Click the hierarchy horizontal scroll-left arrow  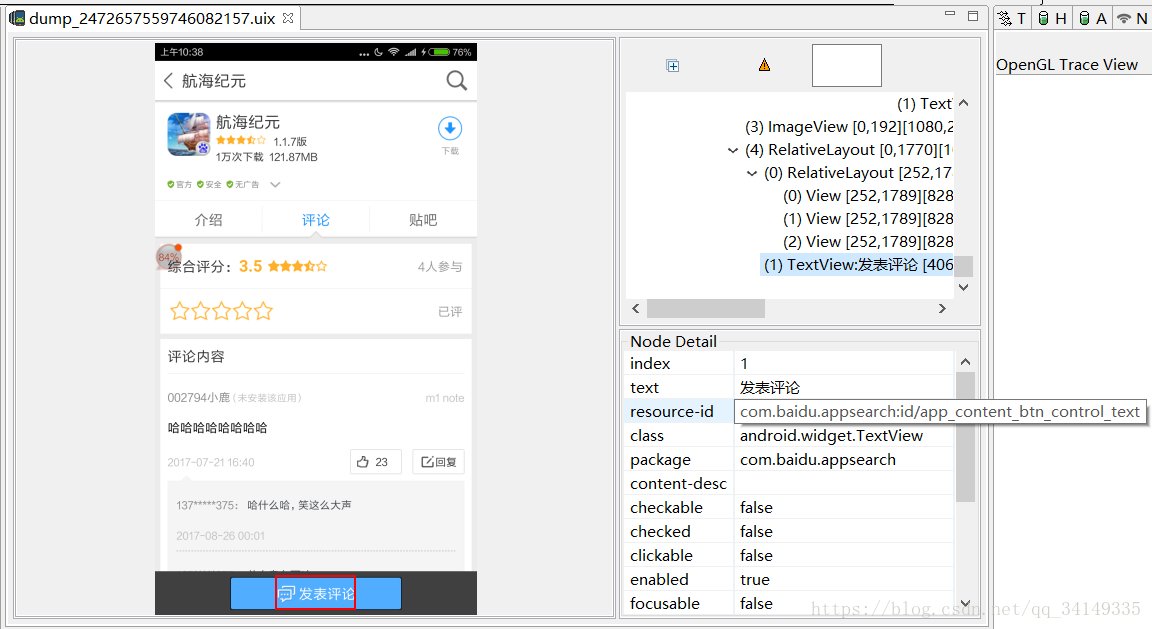point(636,309)
